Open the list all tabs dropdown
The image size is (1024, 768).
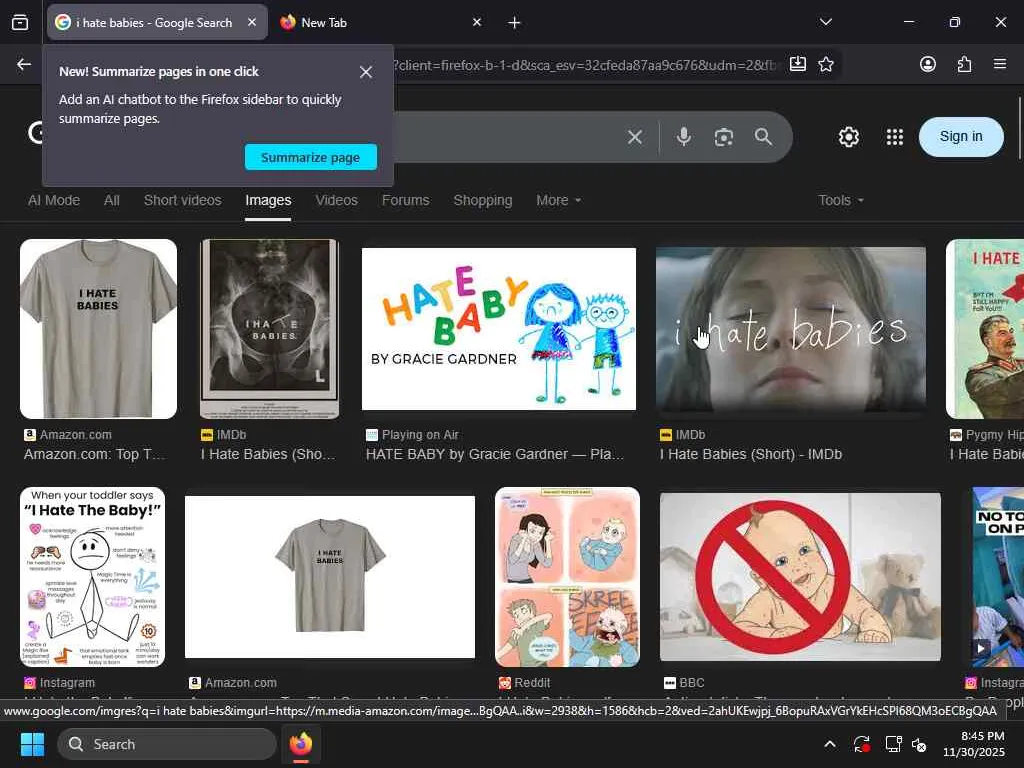click(x=825, y=22)
